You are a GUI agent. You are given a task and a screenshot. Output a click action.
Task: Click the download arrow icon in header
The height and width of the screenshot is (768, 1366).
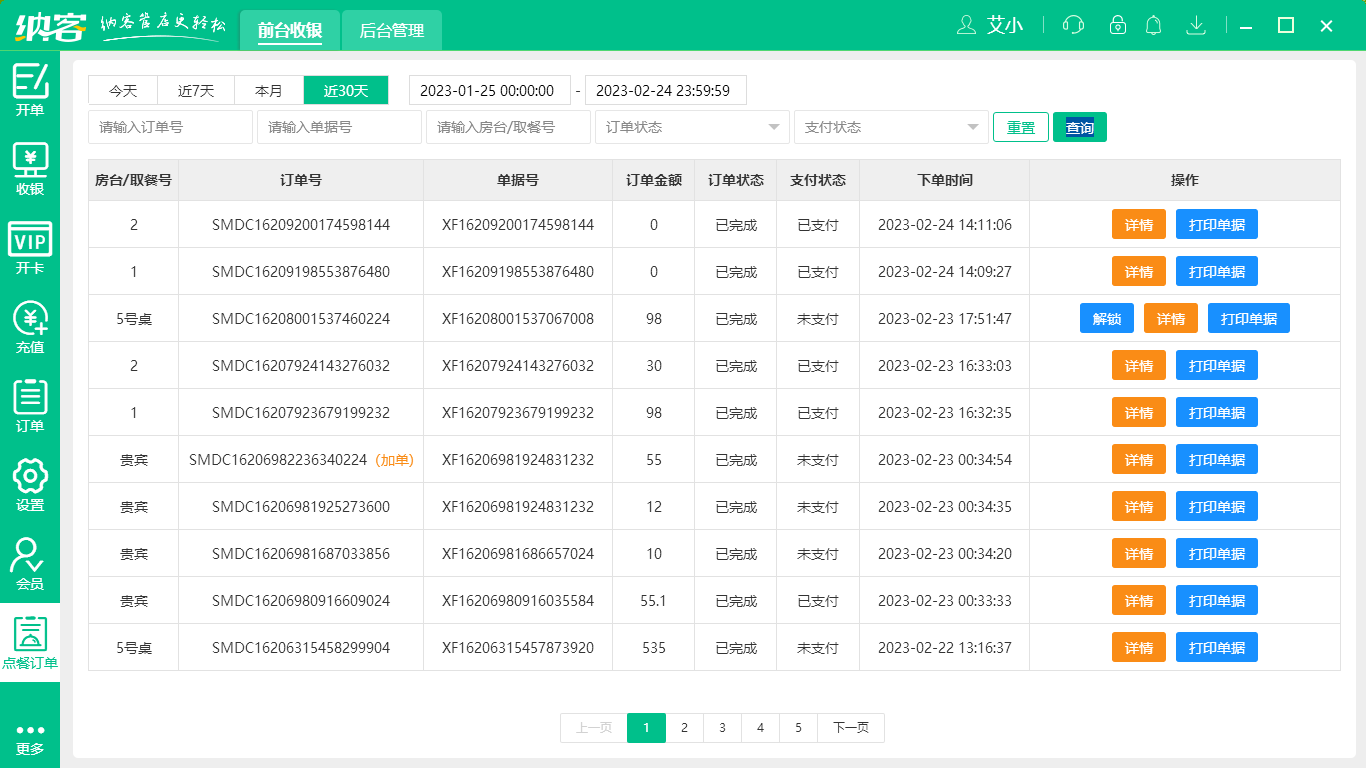(x=1195, y=25)
